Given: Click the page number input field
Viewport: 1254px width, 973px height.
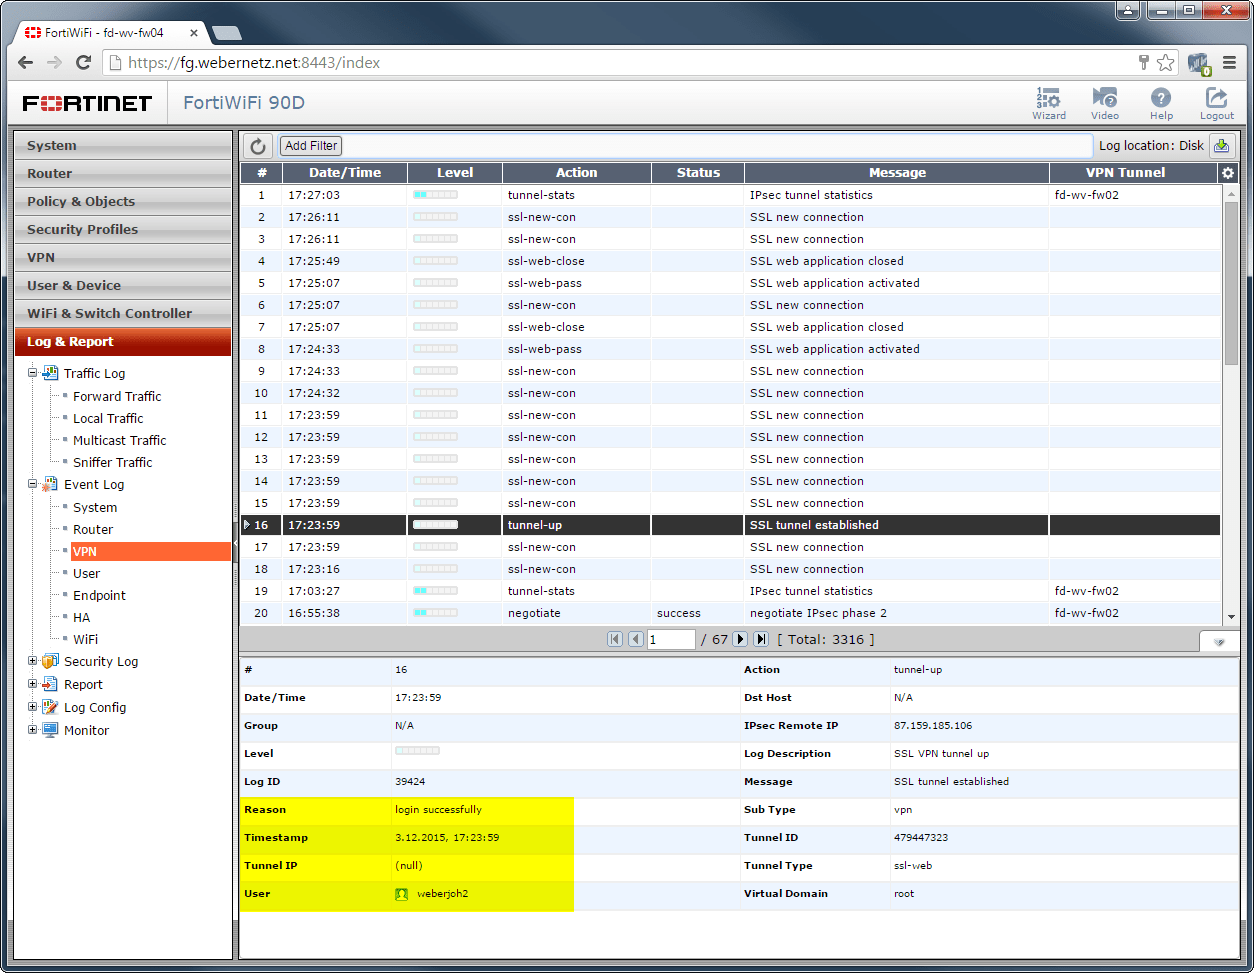Looking at the screenshot, I should 671,639.
